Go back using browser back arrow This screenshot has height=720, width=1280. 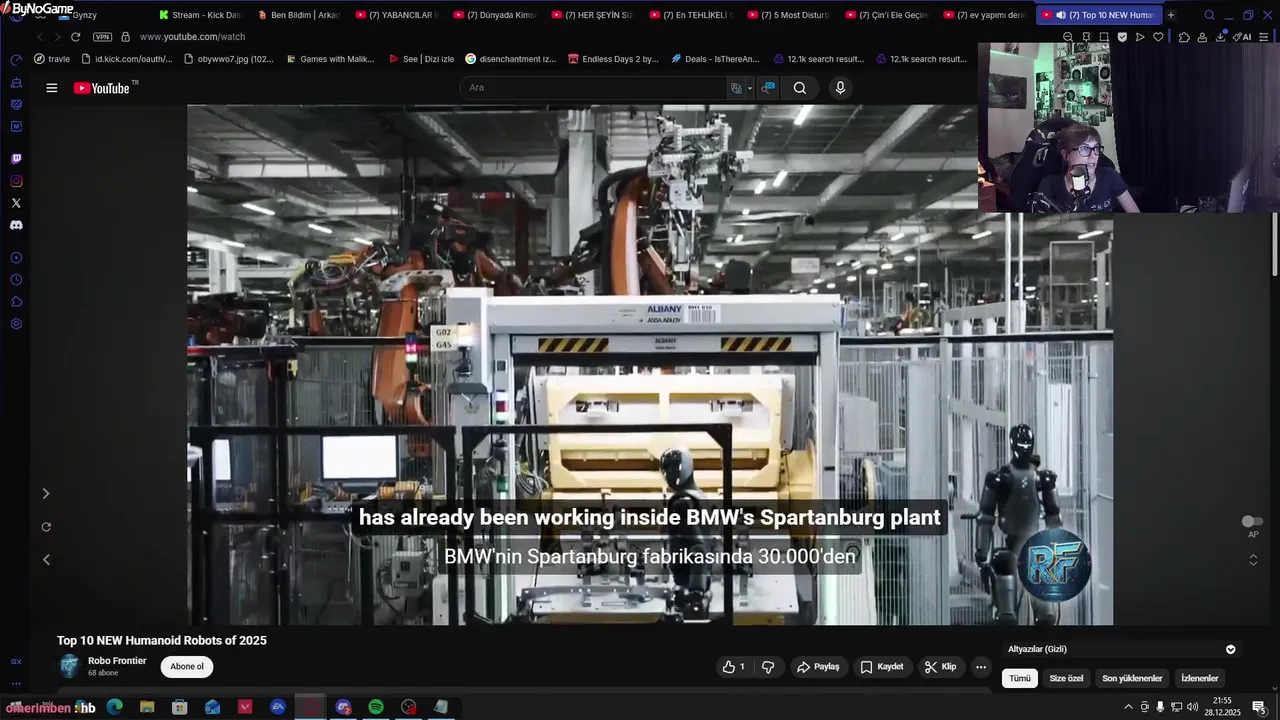tap(40, 37)
